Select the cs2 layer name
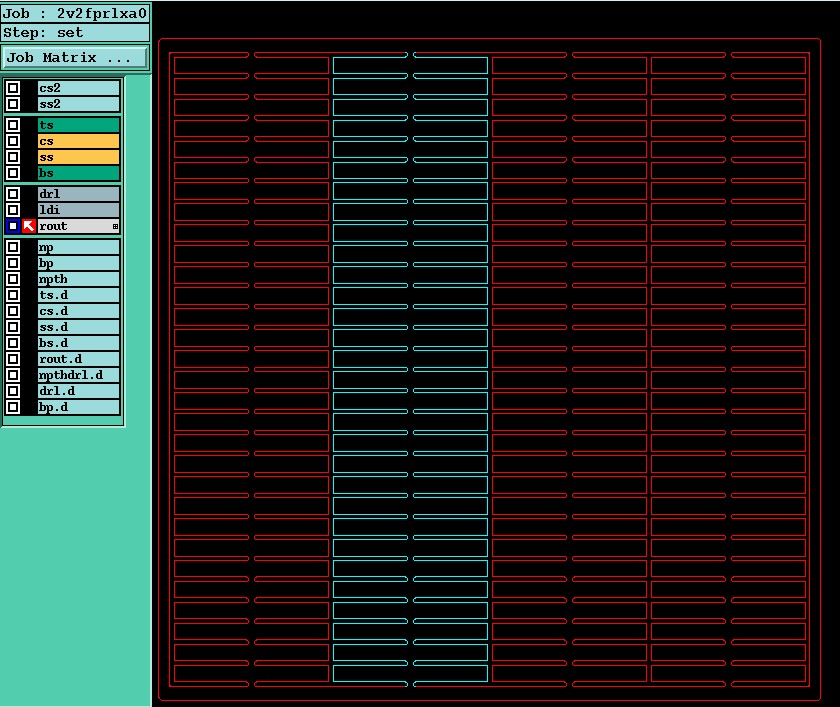 pos(79,88)
